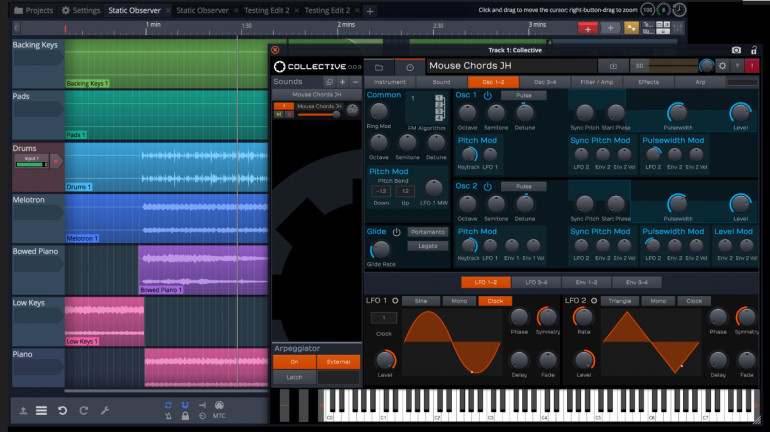Open LFO 1 Sine shape selector
Viewport: 770px width, 432px height.
[x=421, y=301]
